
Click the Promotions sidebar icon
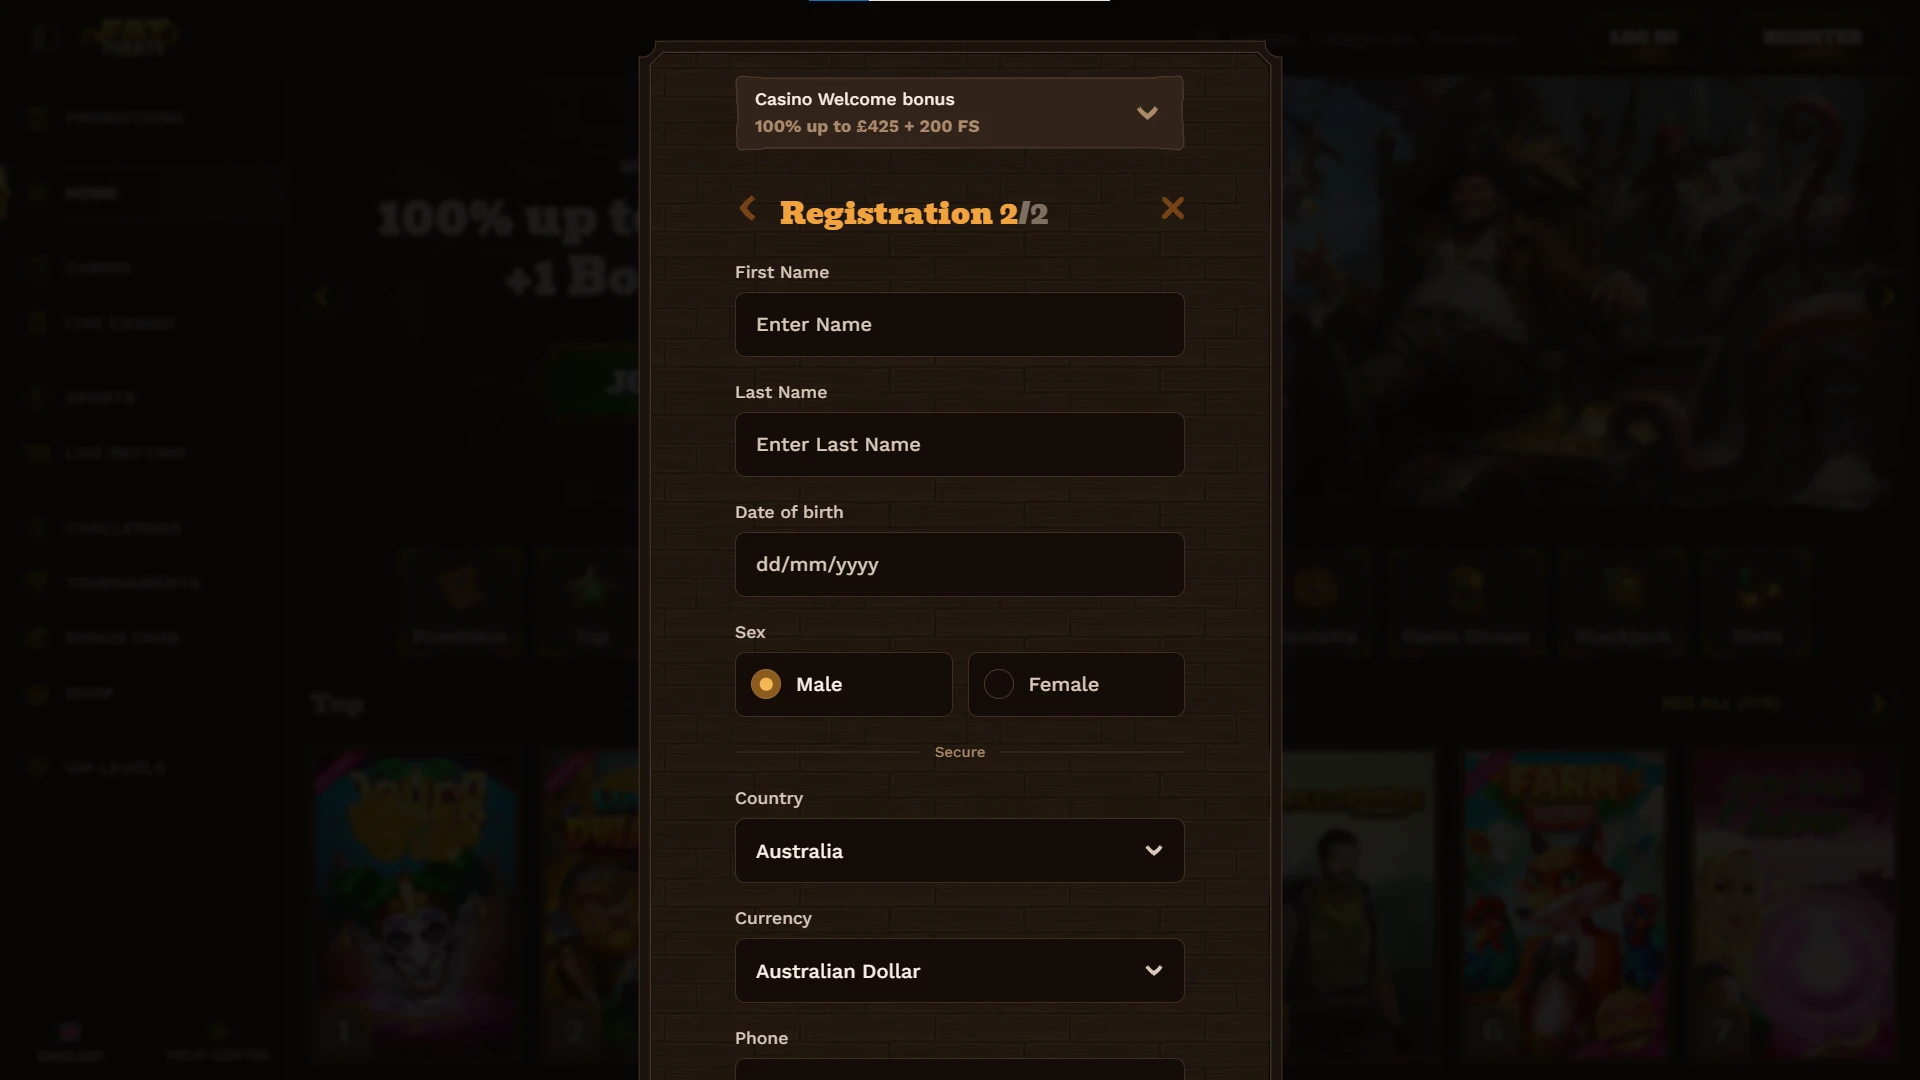[x=38, y=118]
